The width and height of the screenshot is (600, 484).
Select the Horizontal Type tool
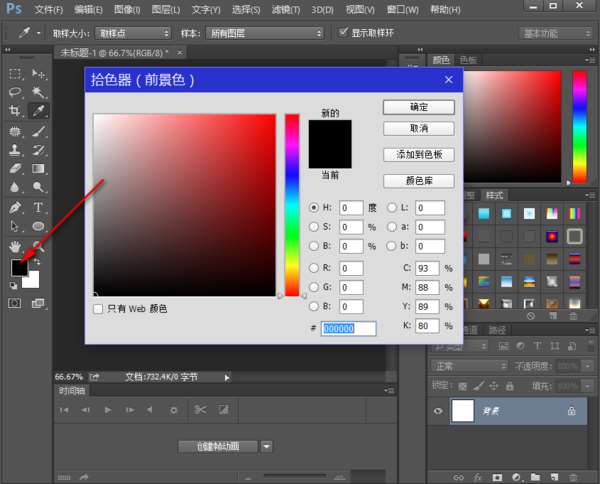(39, 207)
